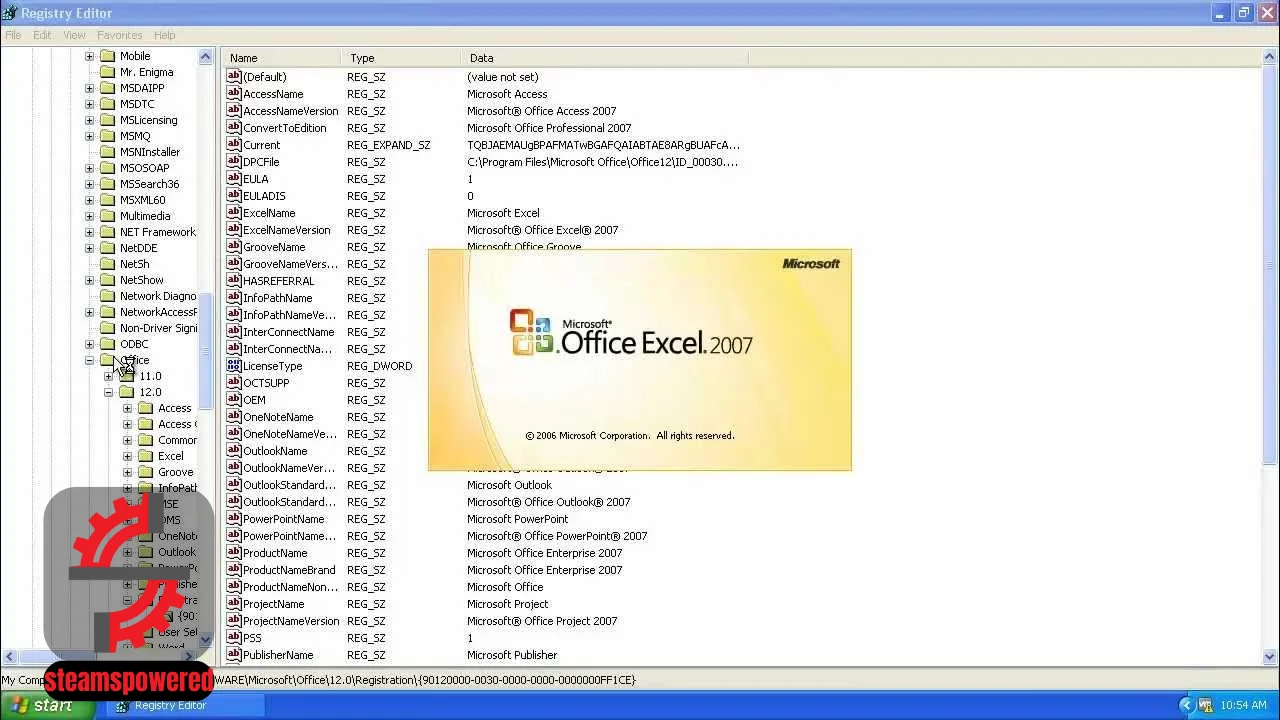
Task: Select the MSOSOAP folder icon
Action: click(x=107, y=168)
